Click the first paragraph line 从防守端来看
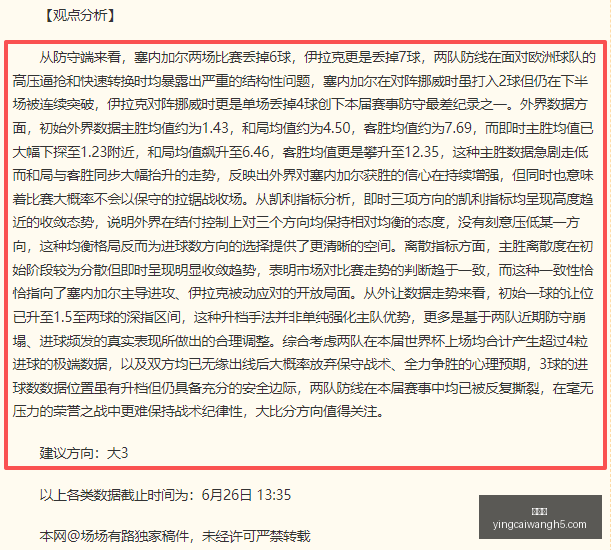This screenshot has height=550, width=613. tap(317, 57)
